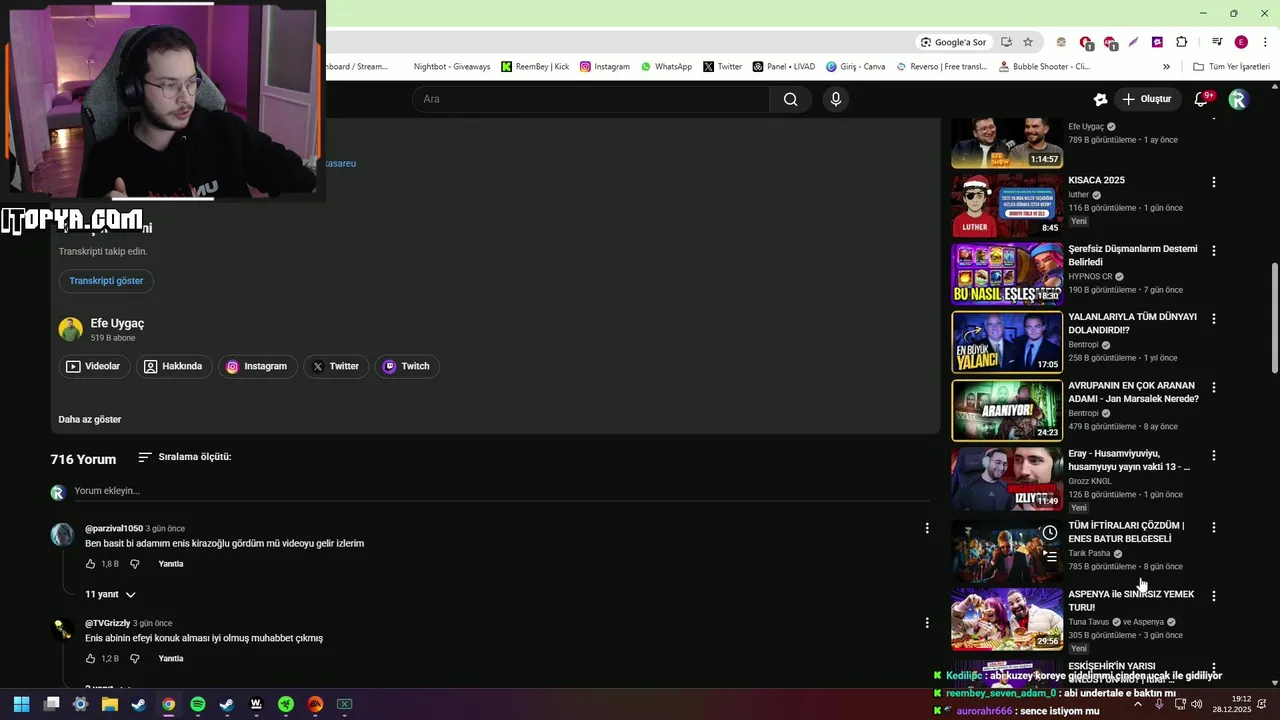Open Spotify from the taskbar
This screenshot has width=1280, height=720.
coord(198,704)
